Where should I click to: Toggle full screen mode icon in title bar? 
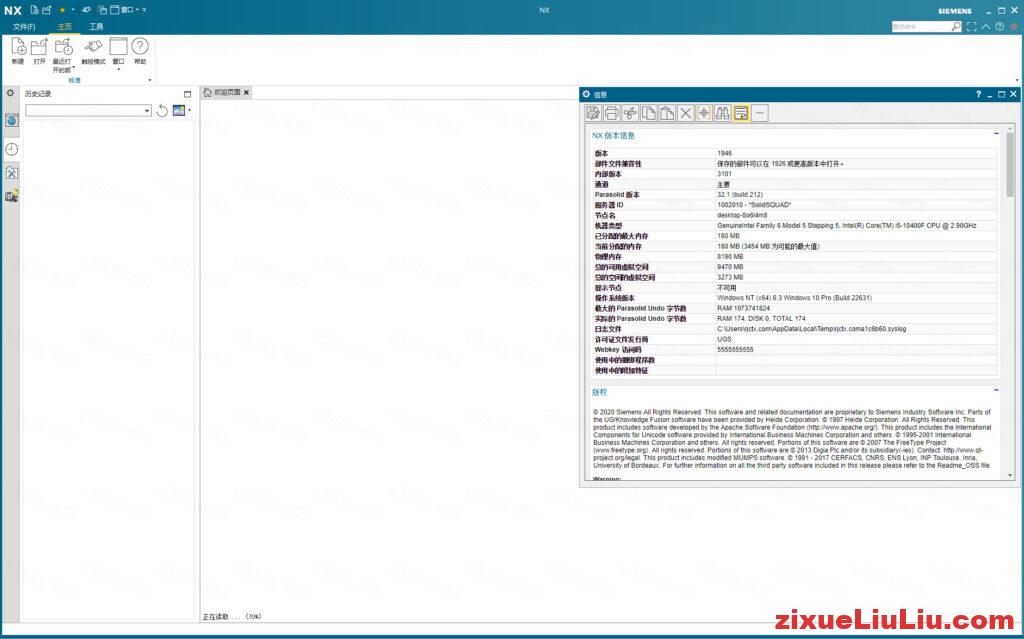point(971,27)
